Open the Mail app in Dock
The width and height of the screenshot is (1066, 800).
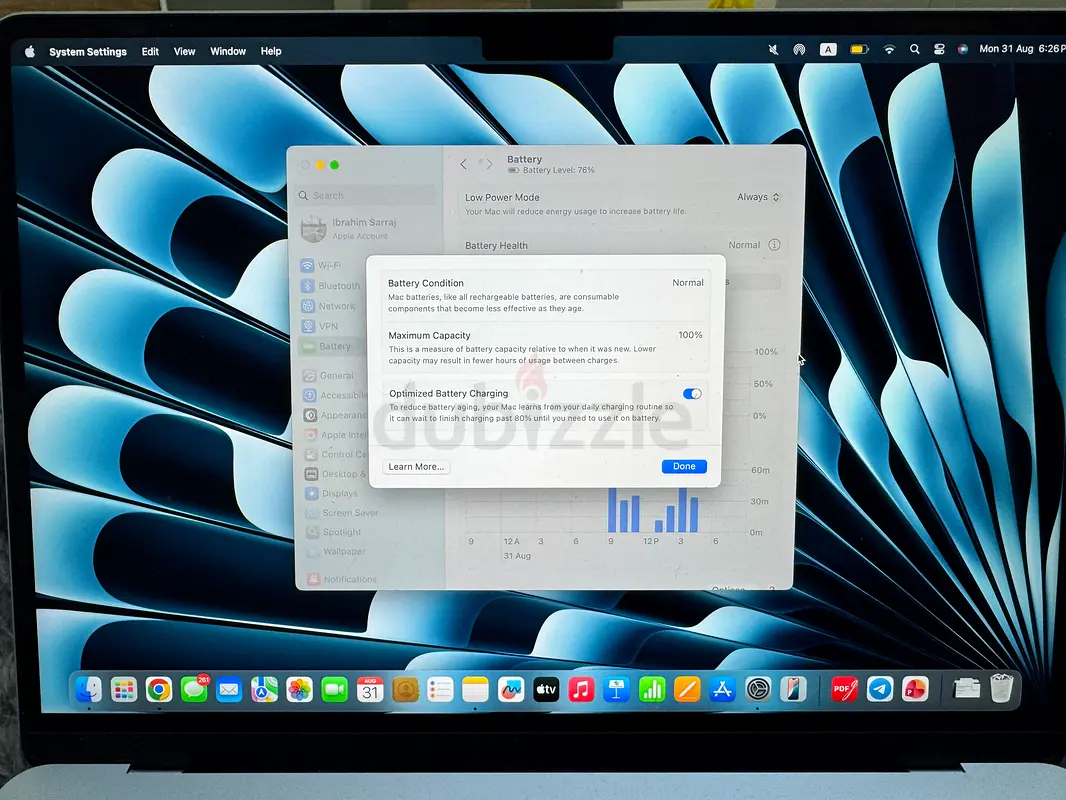coord(229,690)
